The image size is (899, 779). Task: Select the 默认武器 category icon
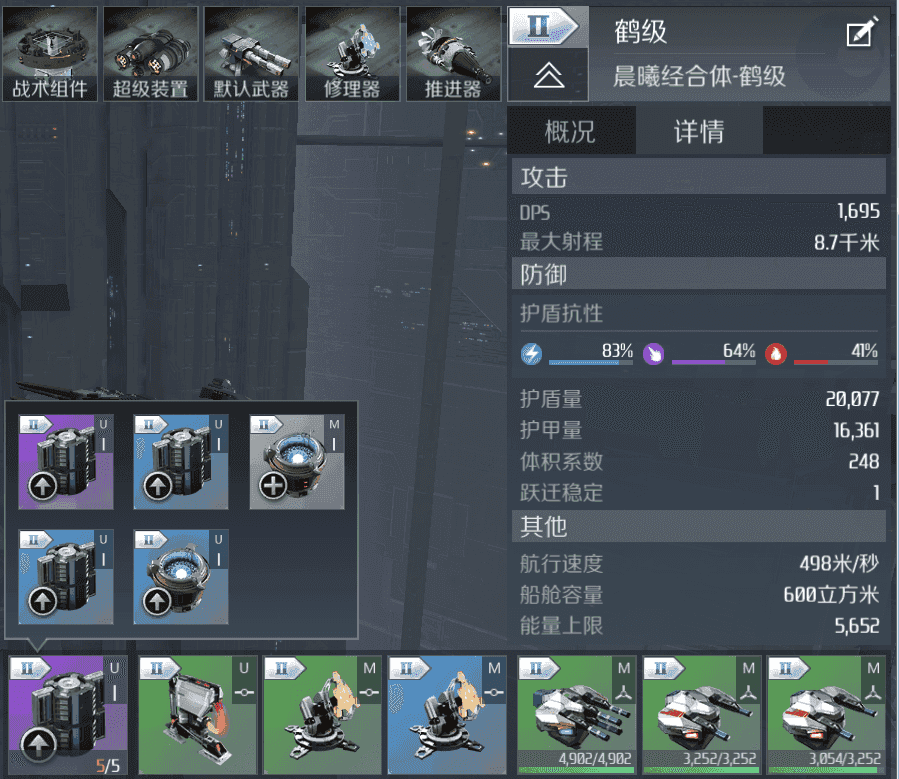tap(251, 54)
